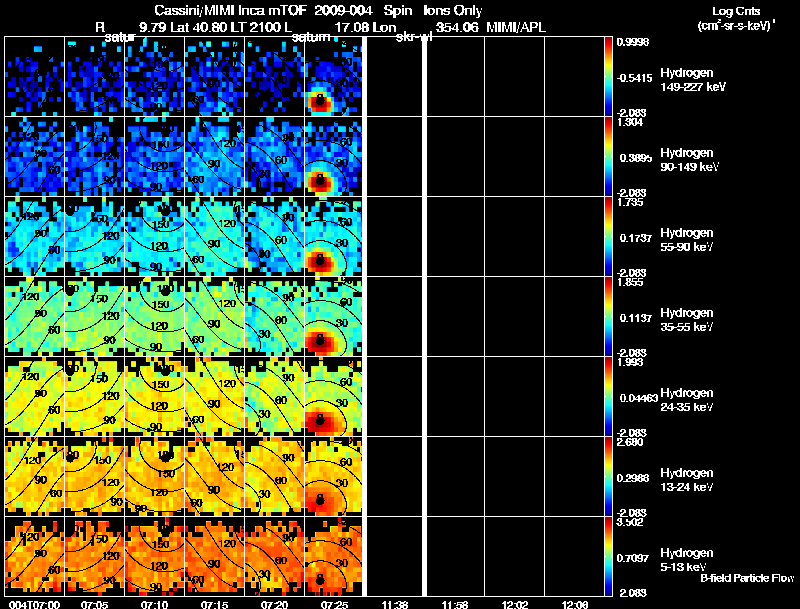The height and width of the screenshot is (609, 800).
Task: Click the '0.1137' color scale value
Action: tap(636, 318)
